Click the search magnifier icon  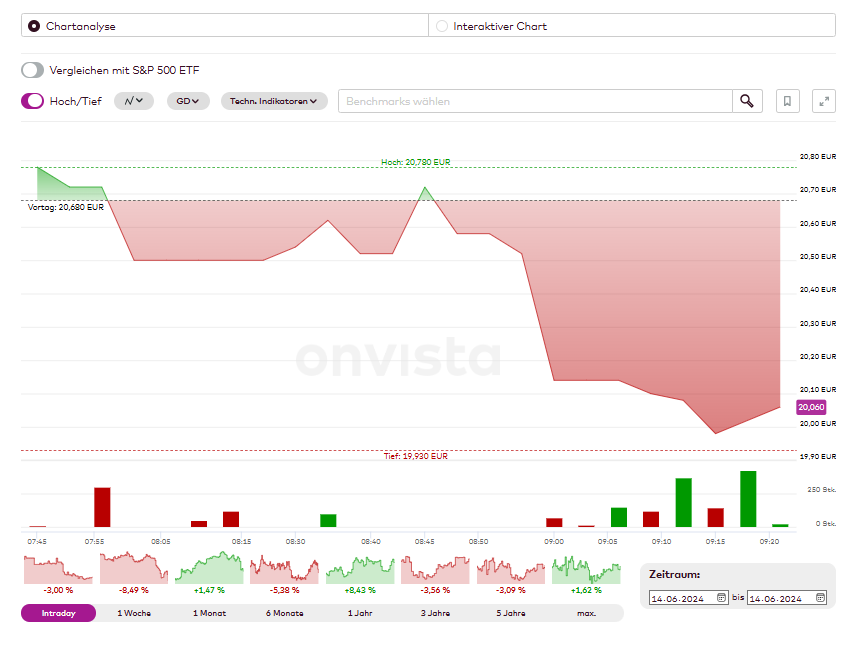tap(747, 100)
